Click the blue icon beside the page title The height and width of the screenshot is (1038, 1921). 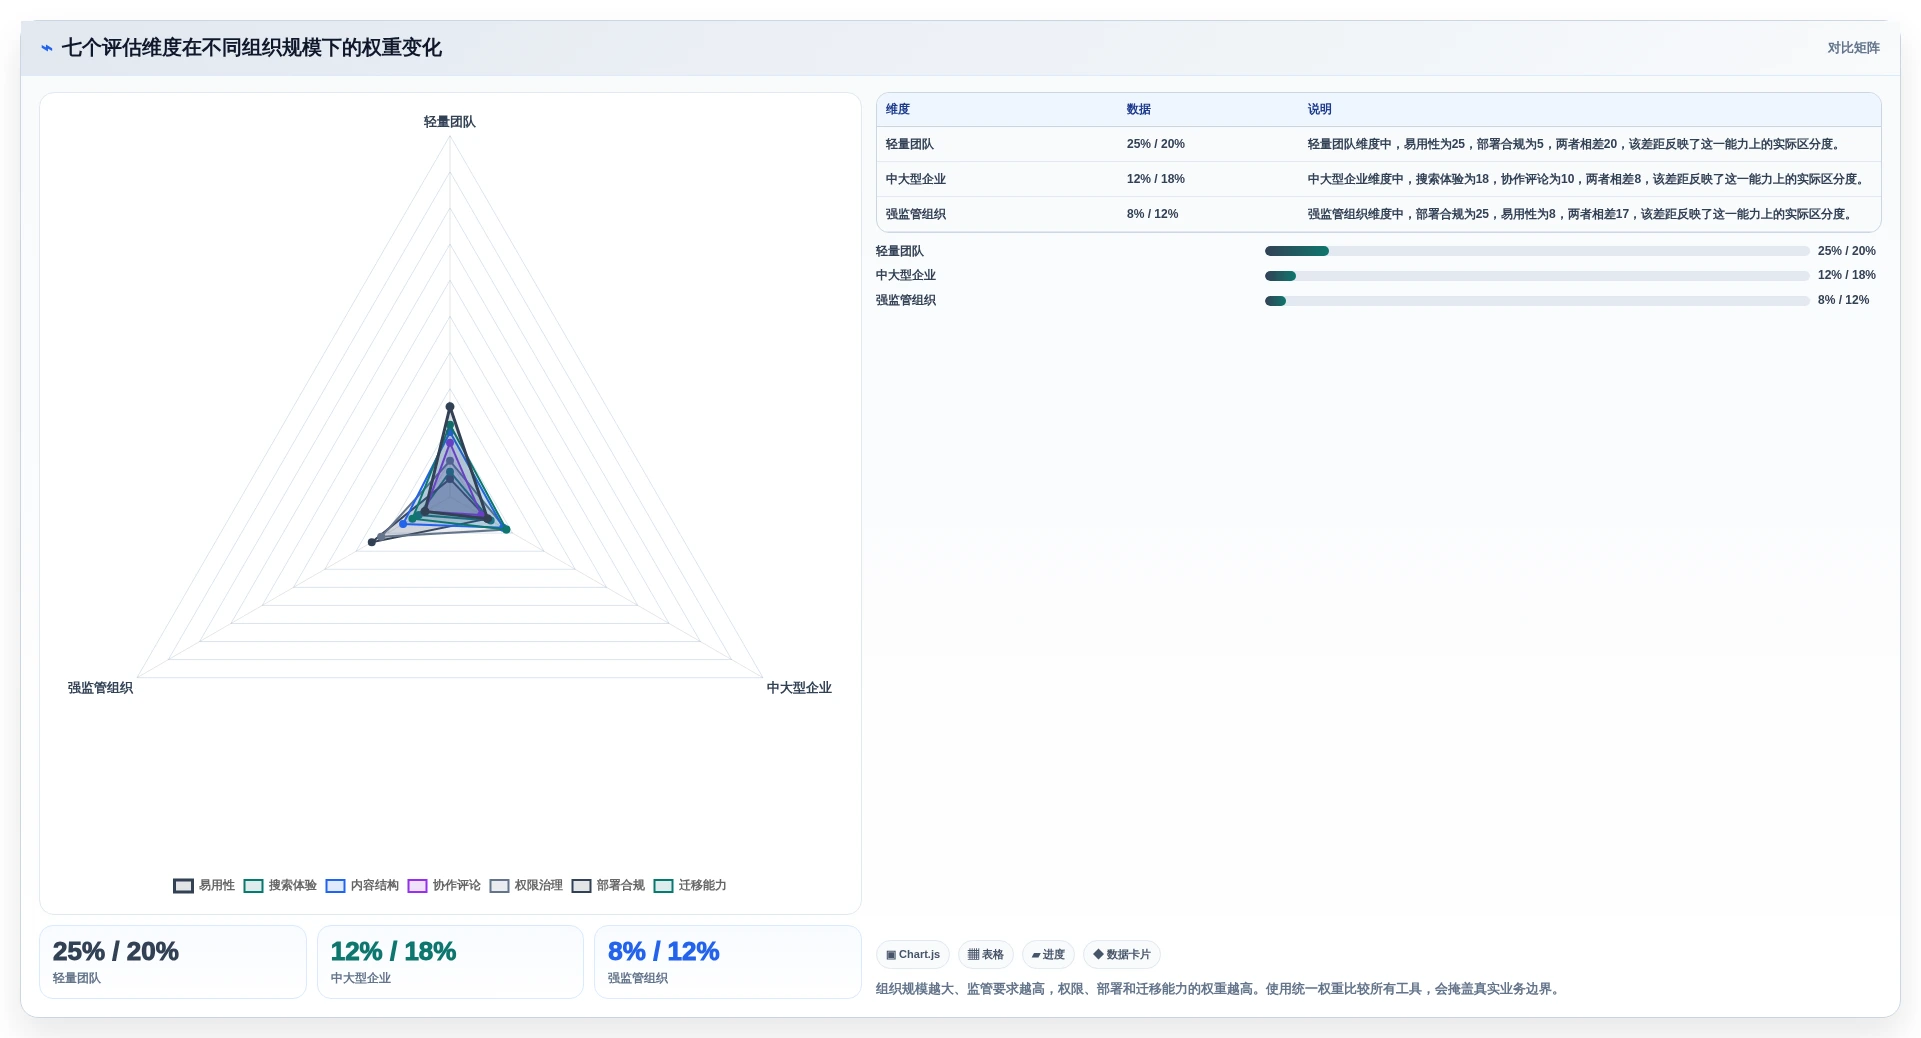tap(46, 48)
